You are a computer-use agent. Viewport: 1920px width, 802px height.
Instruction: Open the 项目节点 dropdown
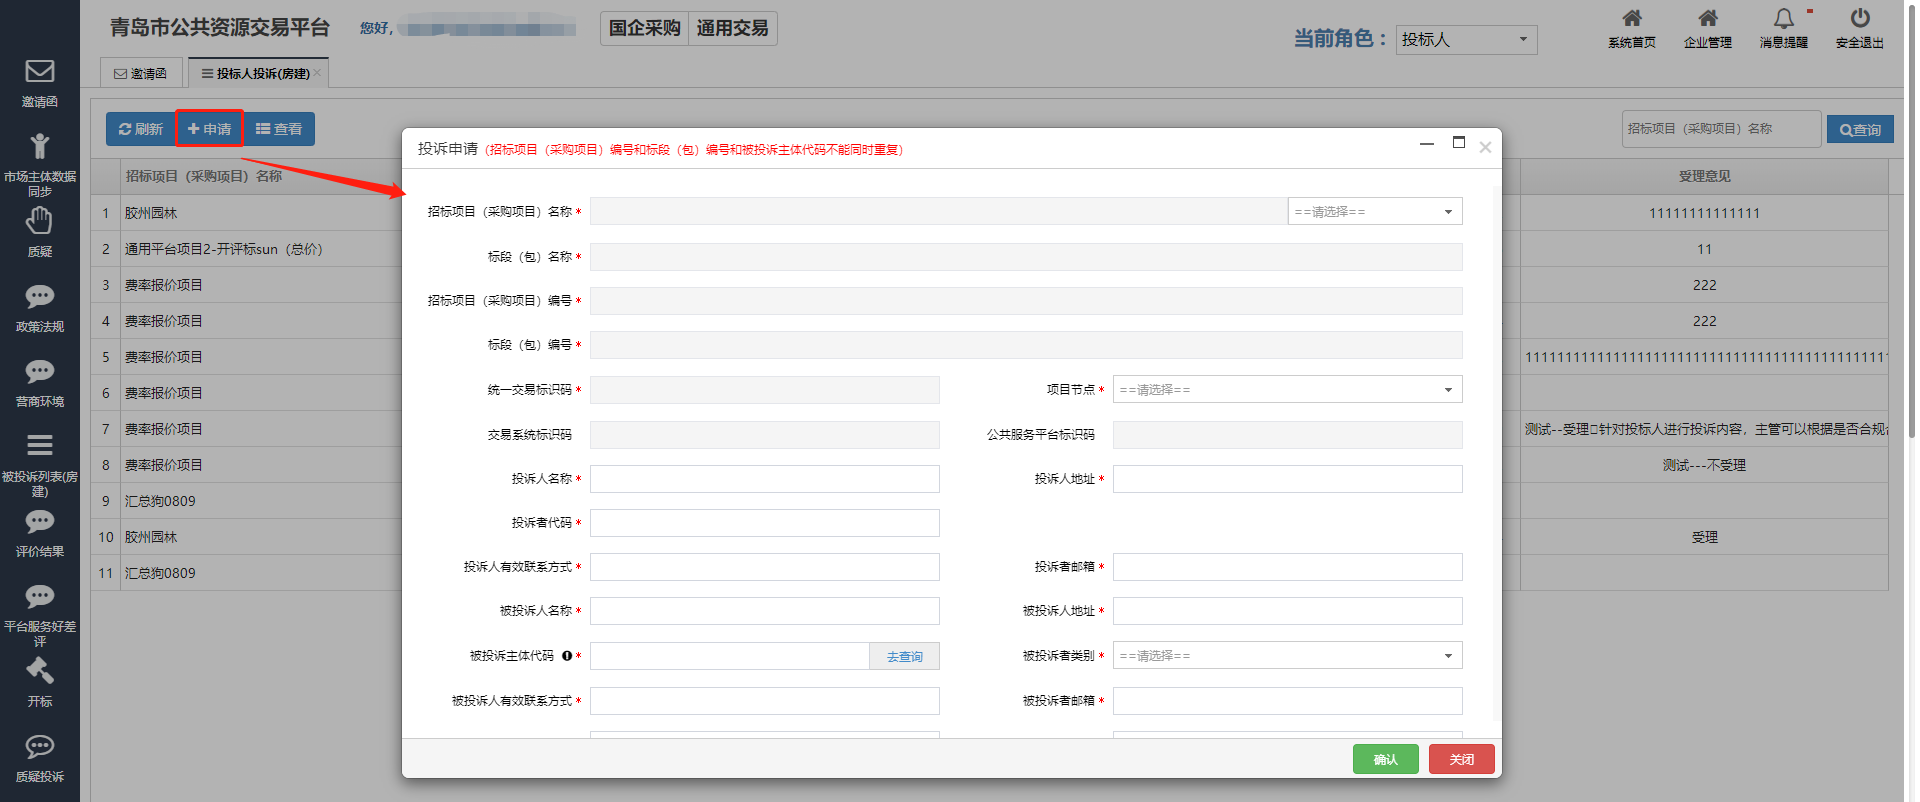pyautogui.click(x=1288, y=389)
